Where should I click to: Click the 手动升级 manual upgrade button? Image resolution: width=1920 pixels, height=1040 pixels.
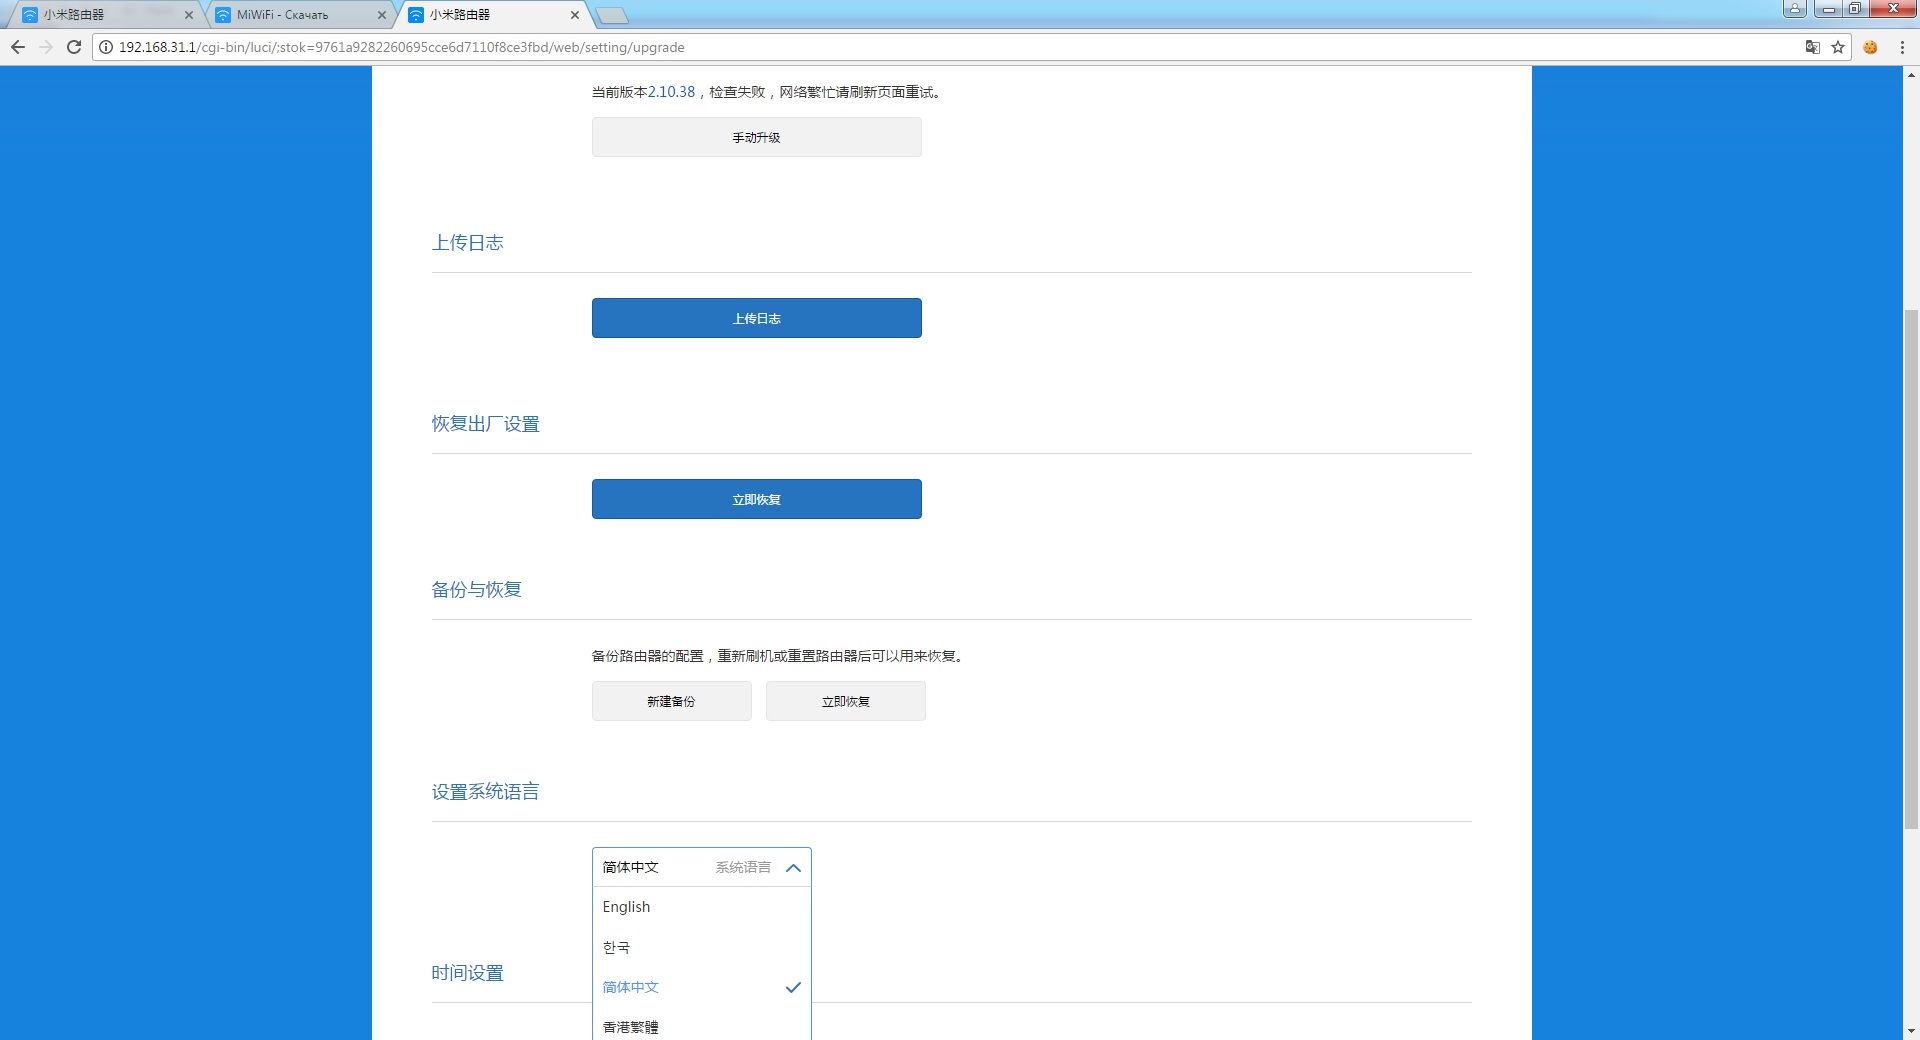click(x=756, y=137)
